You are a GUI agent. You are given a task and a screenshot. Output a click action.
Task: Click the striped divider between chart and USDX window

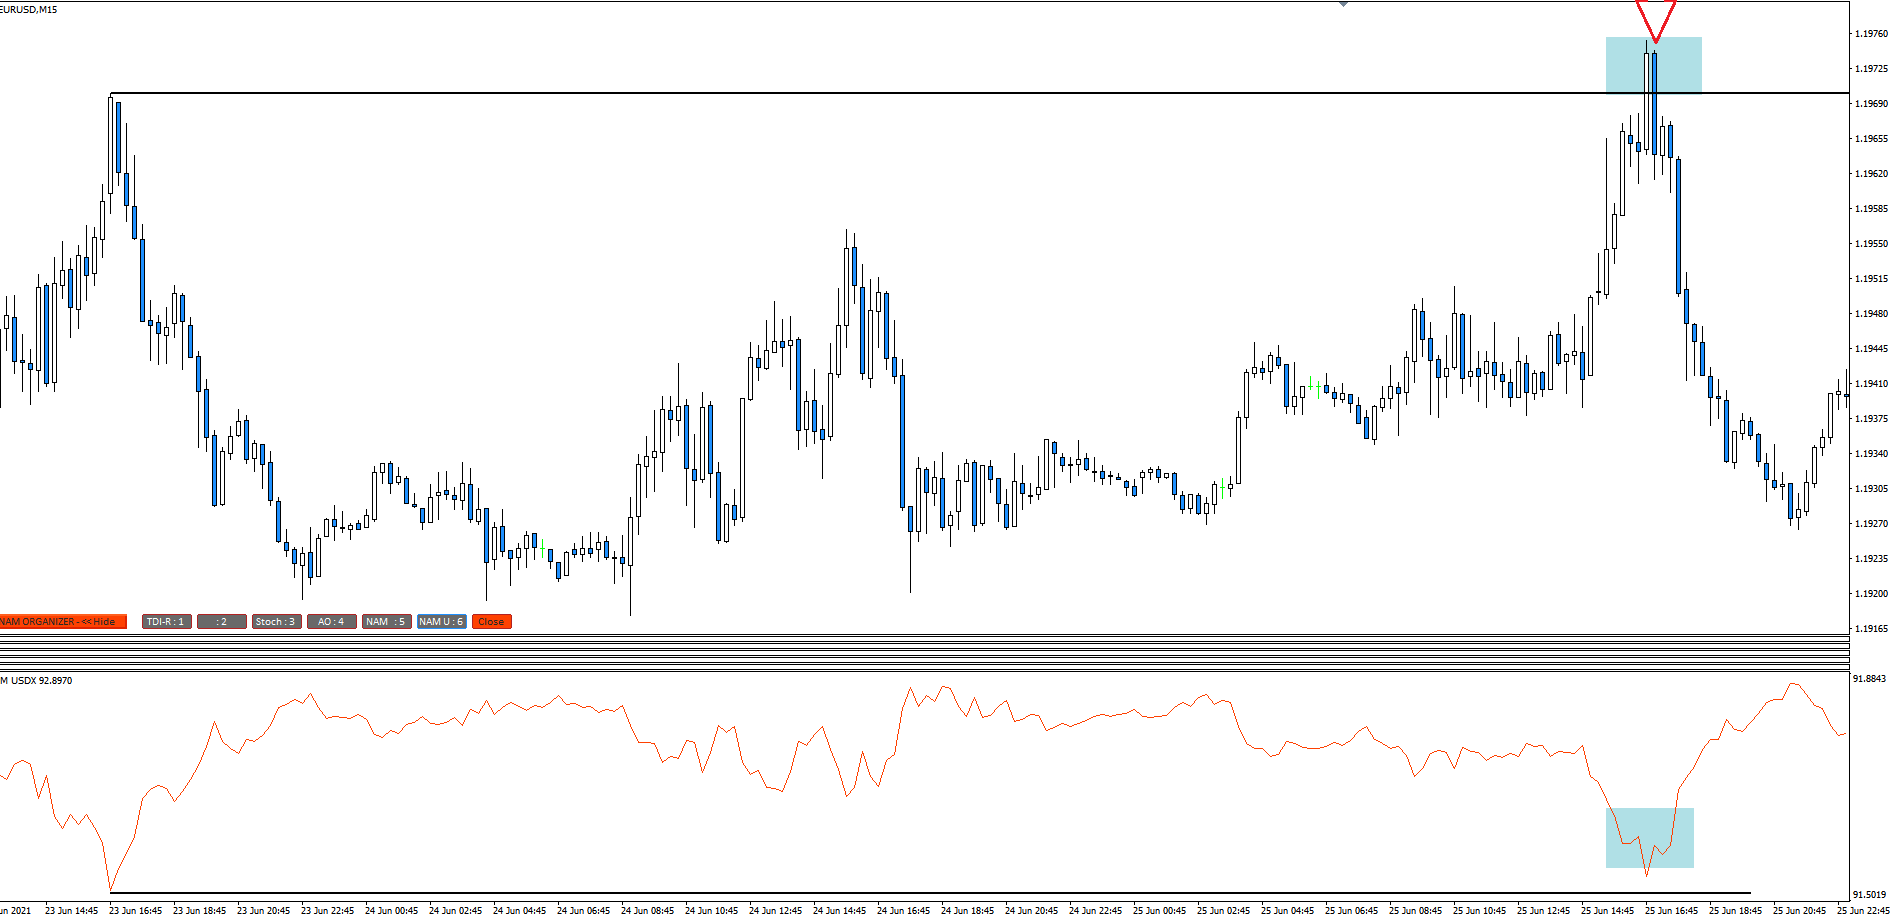click(924, 652)
